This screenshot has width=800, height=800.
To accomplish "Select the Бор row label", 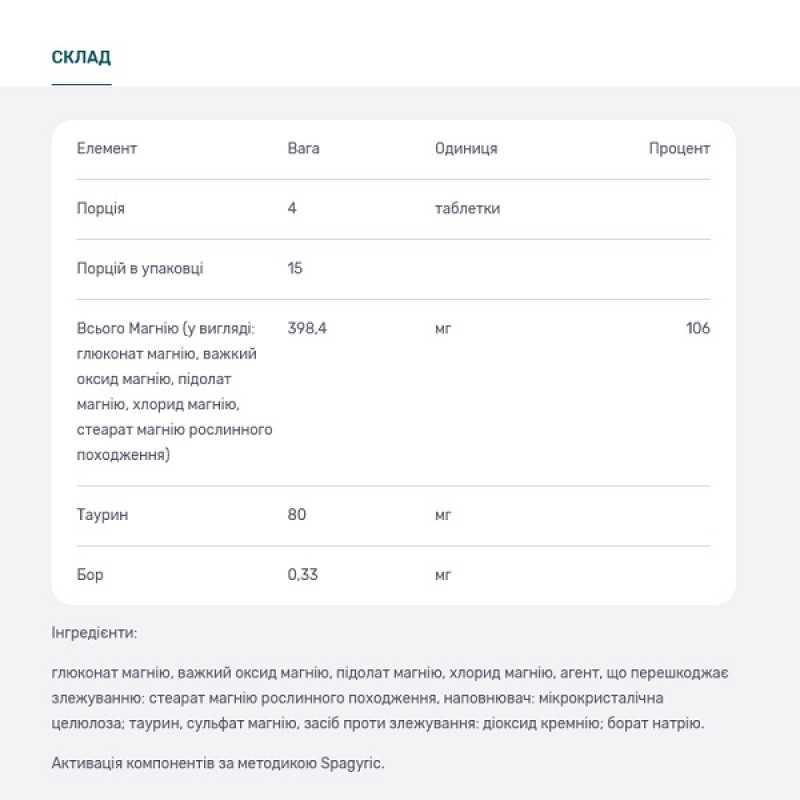I will tap(90, 576).
